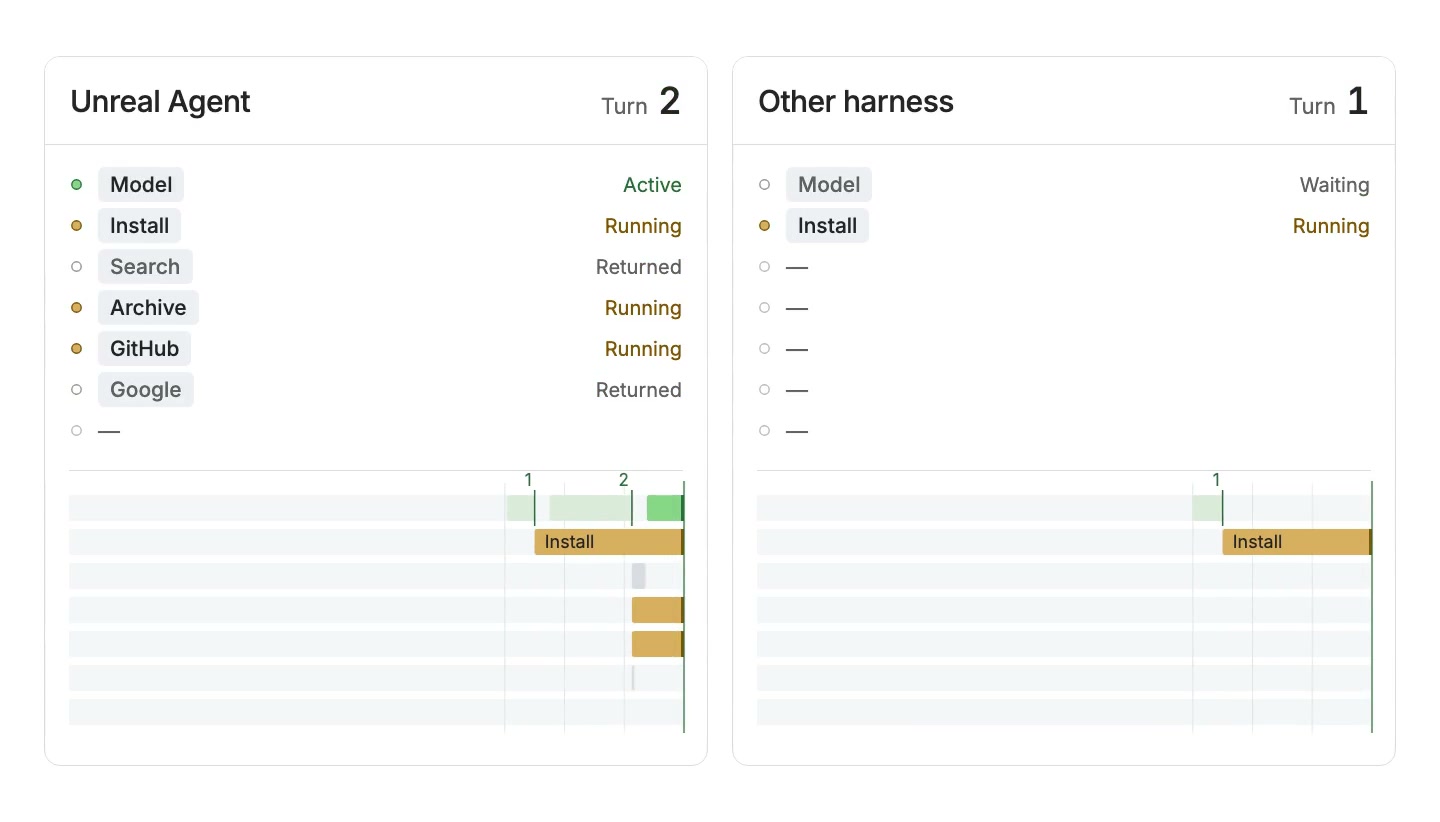Open the GitHub tool chip

(144, 349)
